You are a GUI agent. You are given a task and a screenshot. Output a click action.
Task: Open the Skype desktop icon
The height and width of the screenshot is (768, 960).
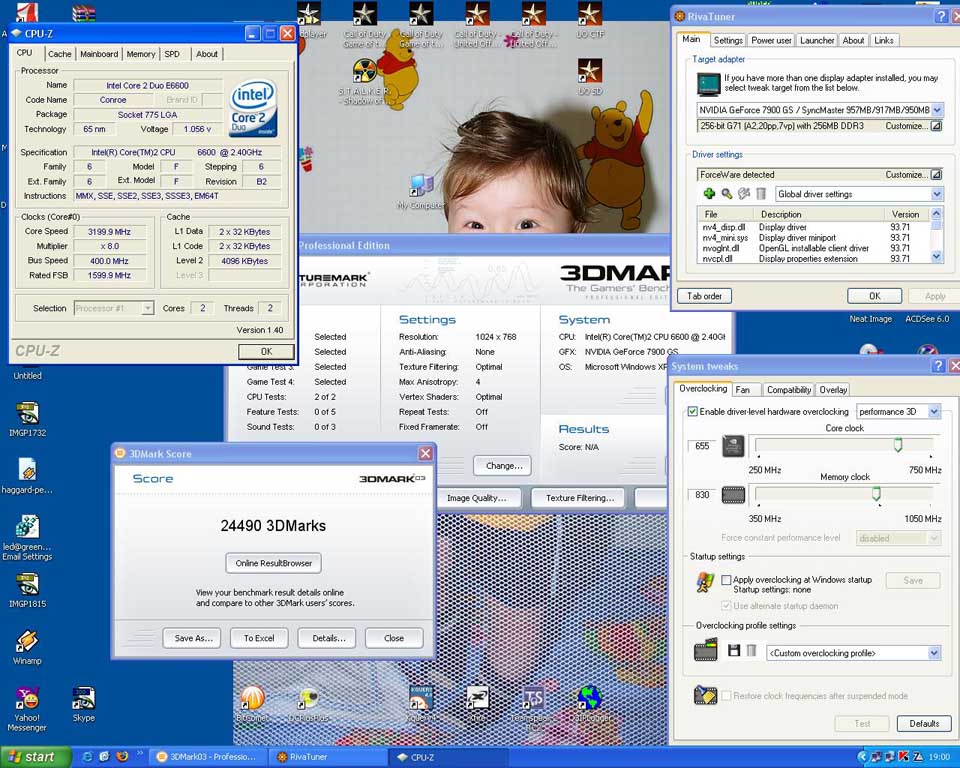pyautogui.click(x=83, y=704)
